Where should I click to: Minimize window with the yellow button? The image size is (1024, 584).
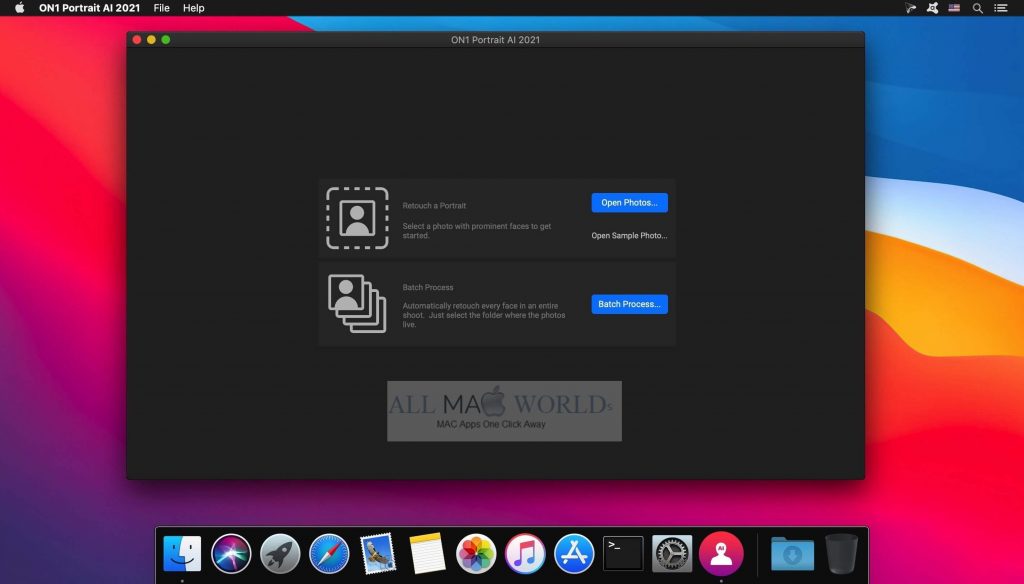click(151, 40)
